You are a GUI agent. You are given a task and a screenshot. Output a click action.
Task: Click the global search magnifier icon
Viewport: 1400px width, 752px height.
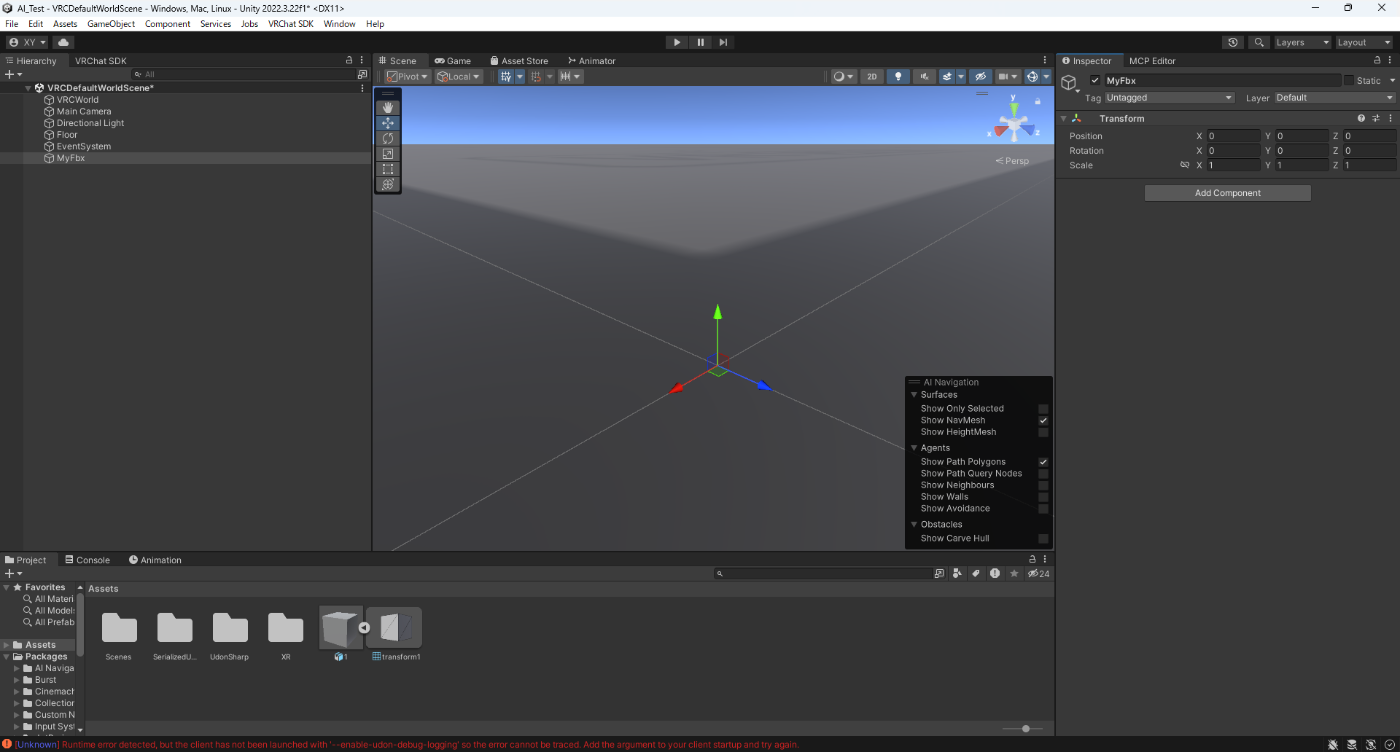click(x=1259, y=42)
